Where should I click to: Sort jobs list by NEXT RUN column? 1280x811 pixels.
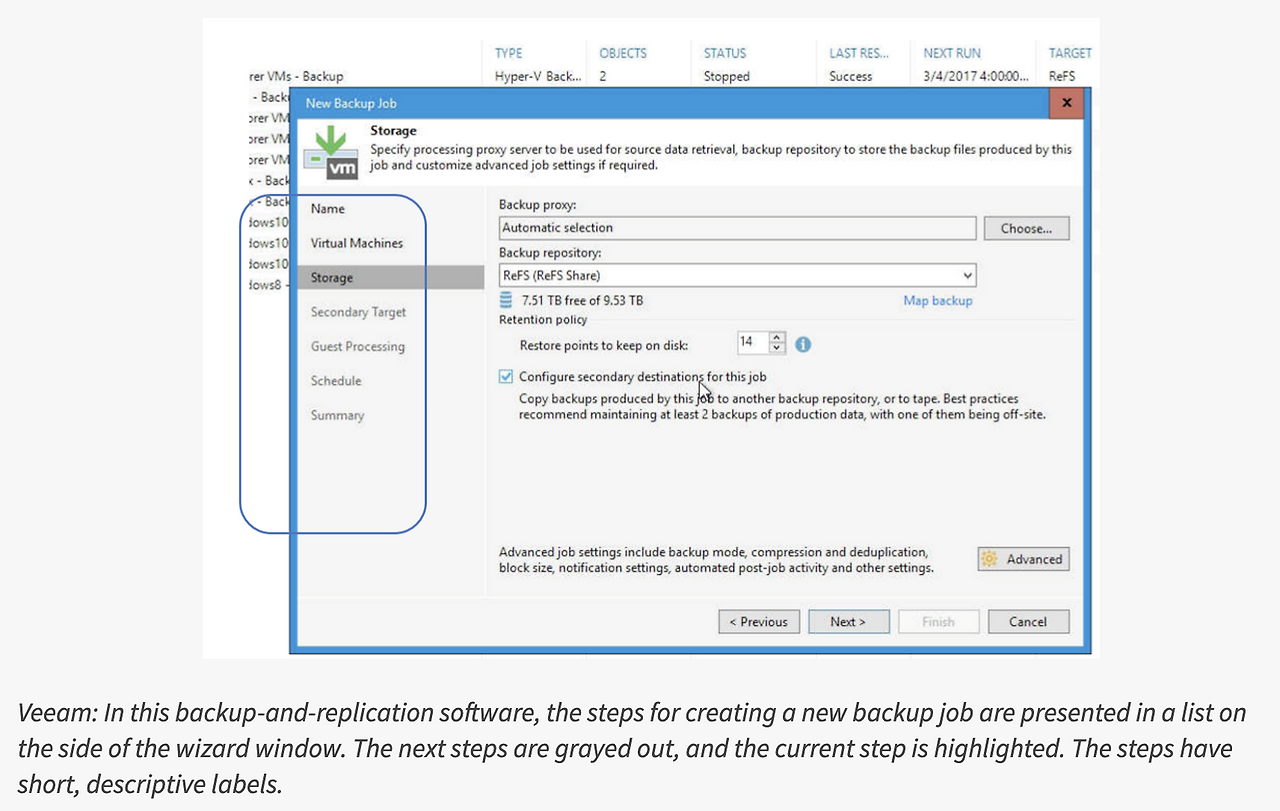pyautogui.click(x=952, y=53)
